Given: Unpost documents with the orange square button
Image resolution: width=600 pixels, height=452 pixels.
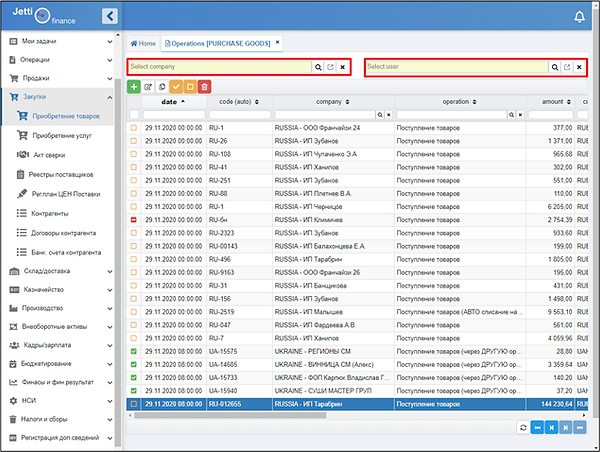Looking at the screenshot, I should coord(190,87).
